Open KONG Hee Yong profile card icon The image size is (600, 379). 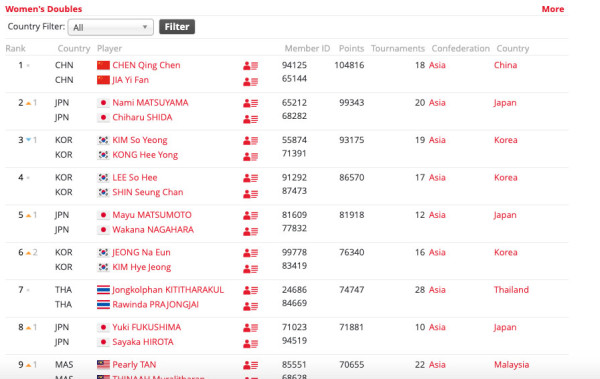251,157
